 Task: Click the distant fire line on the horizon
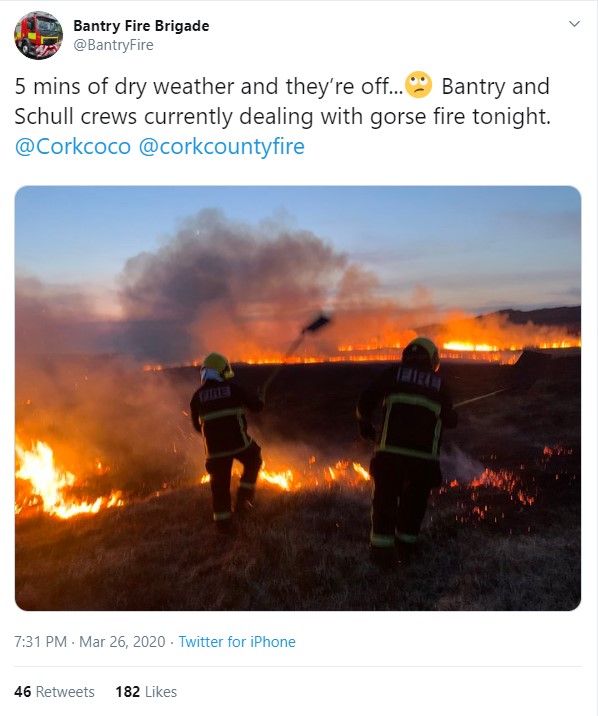click(x=456, y=347)
